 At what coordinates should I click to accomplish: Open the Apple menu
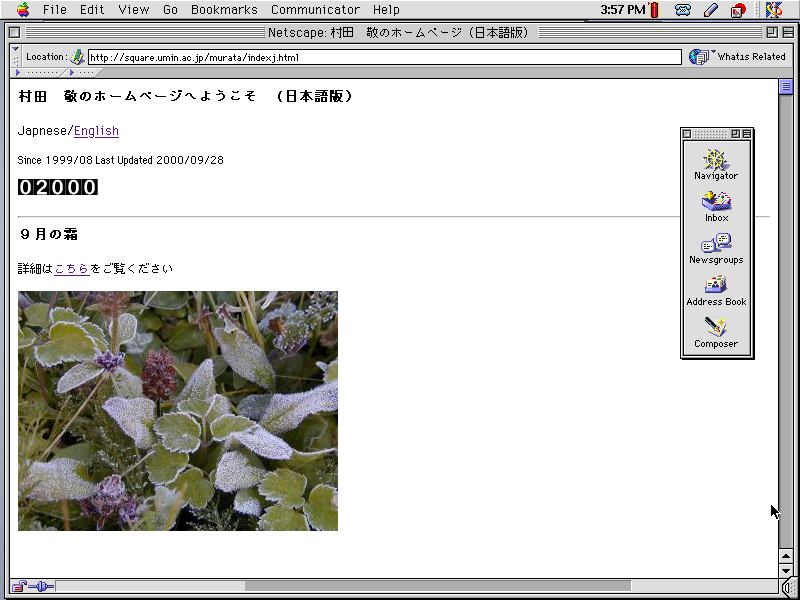click(22, 10)
